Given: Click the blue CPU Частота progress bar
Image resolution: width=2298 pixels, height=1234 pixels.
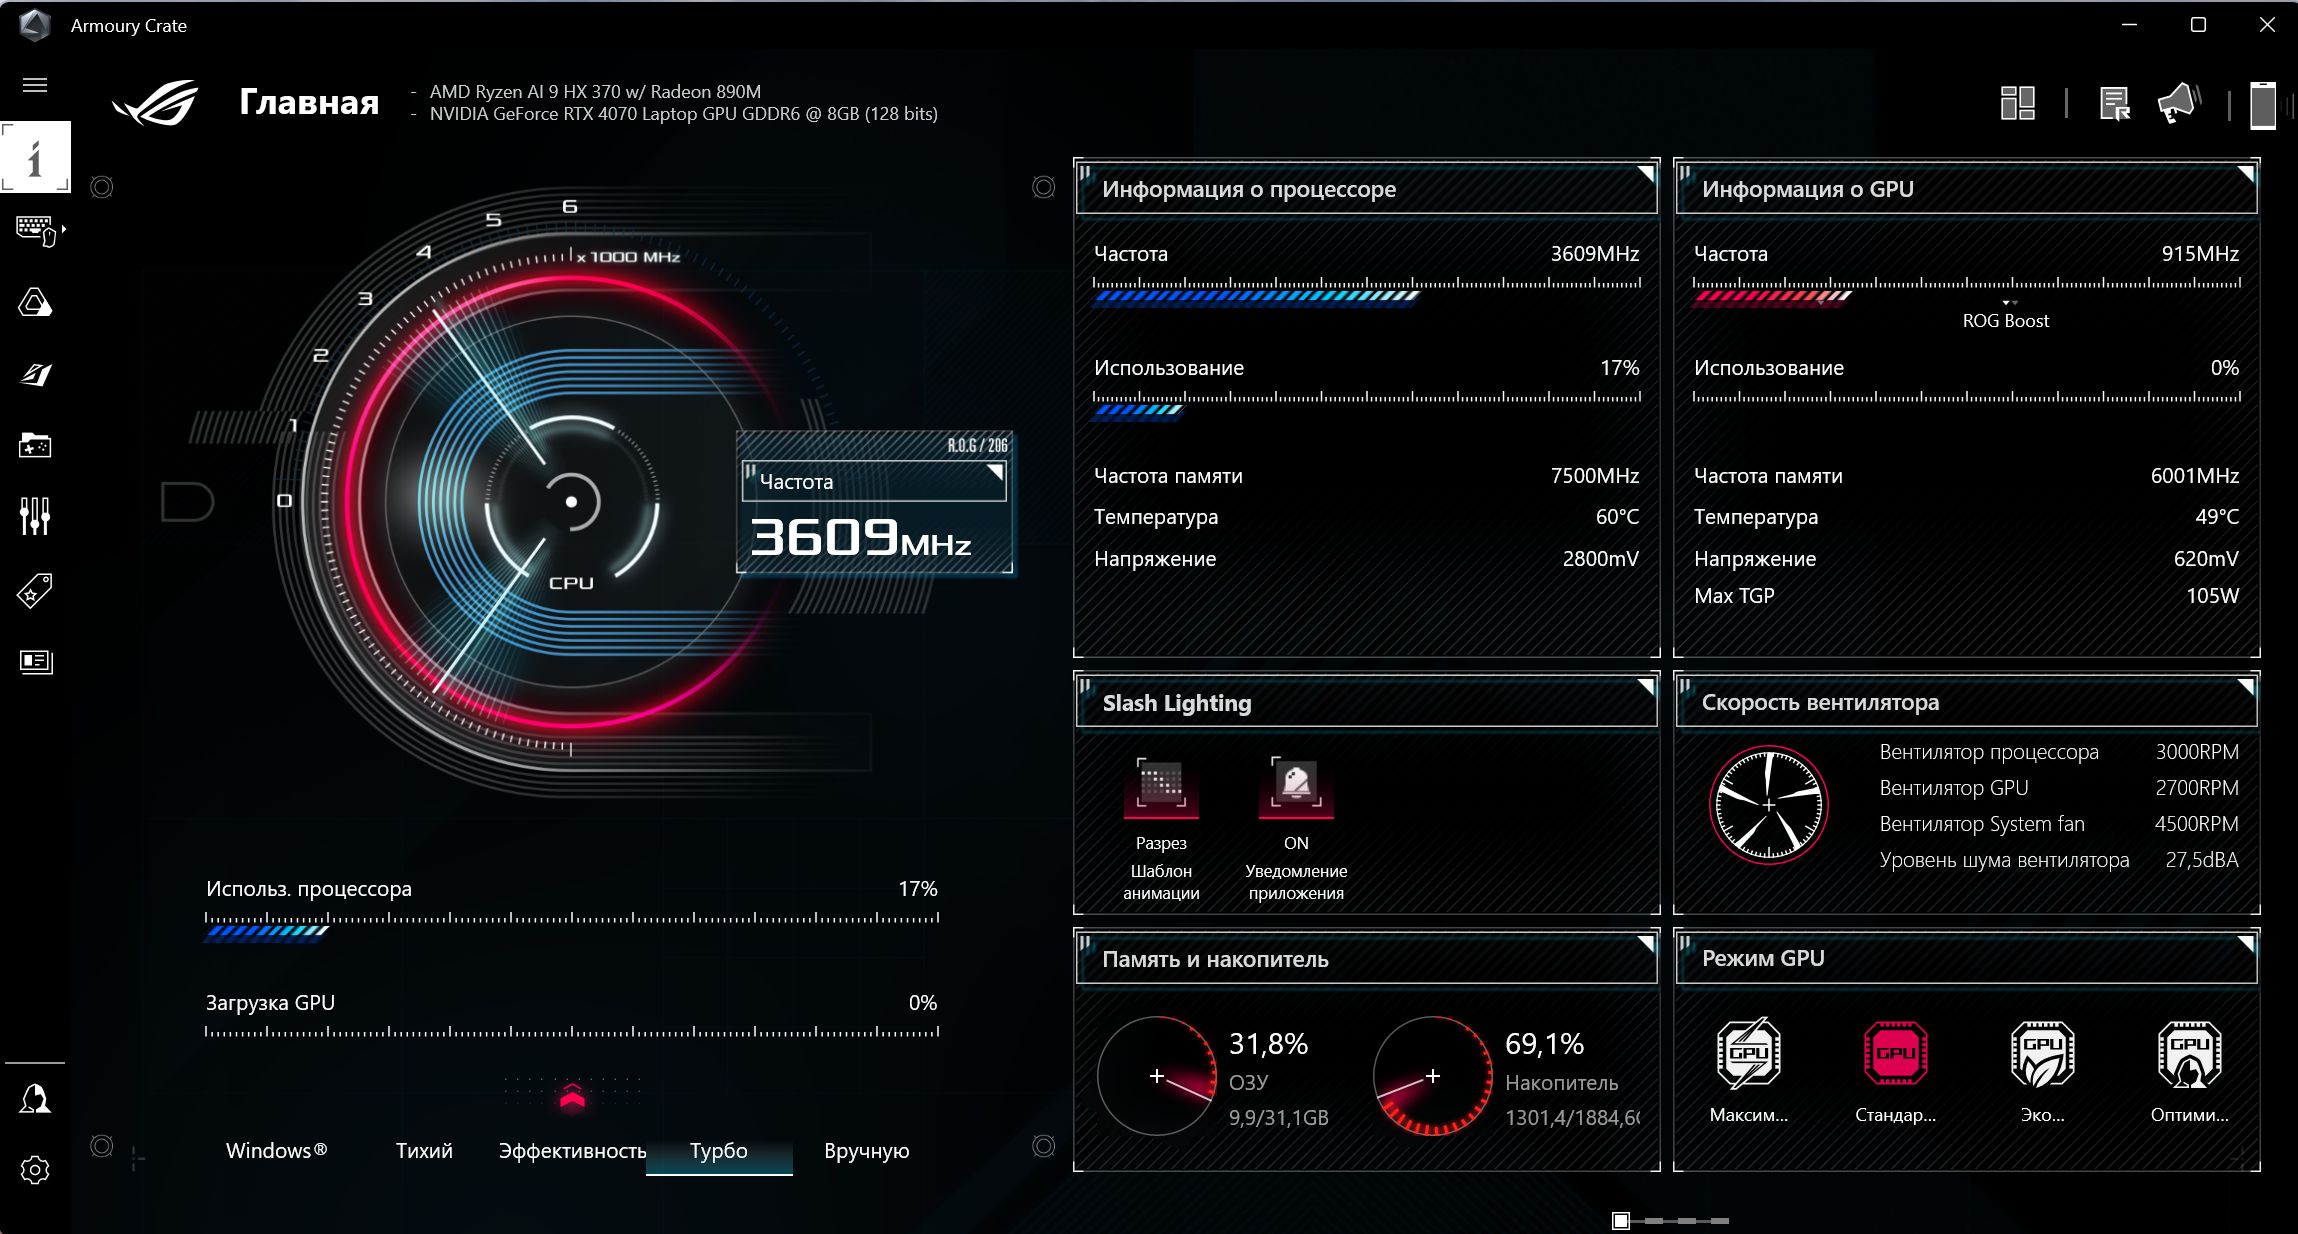Looking at the screenshot, I should click(1256, 296).
